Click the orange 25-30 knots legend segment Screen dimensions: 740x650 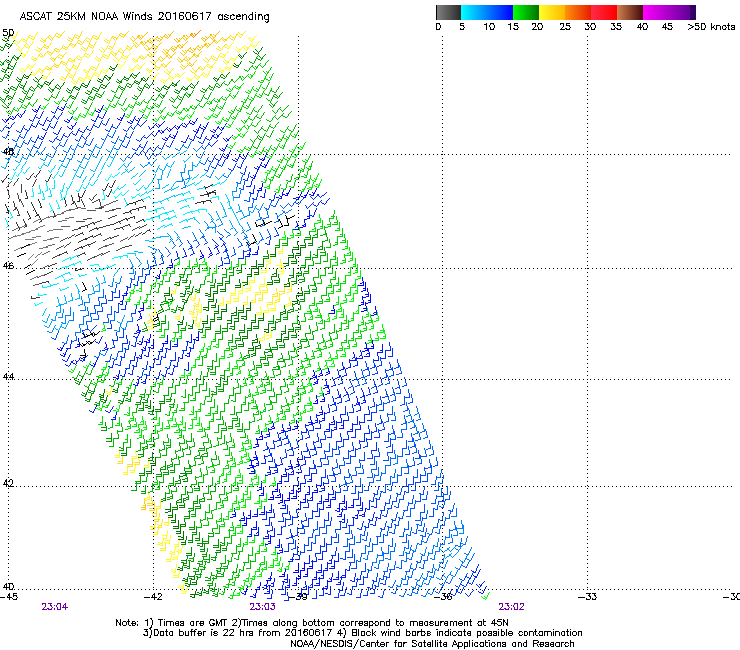pyautogui.click(x=578, y=12)
